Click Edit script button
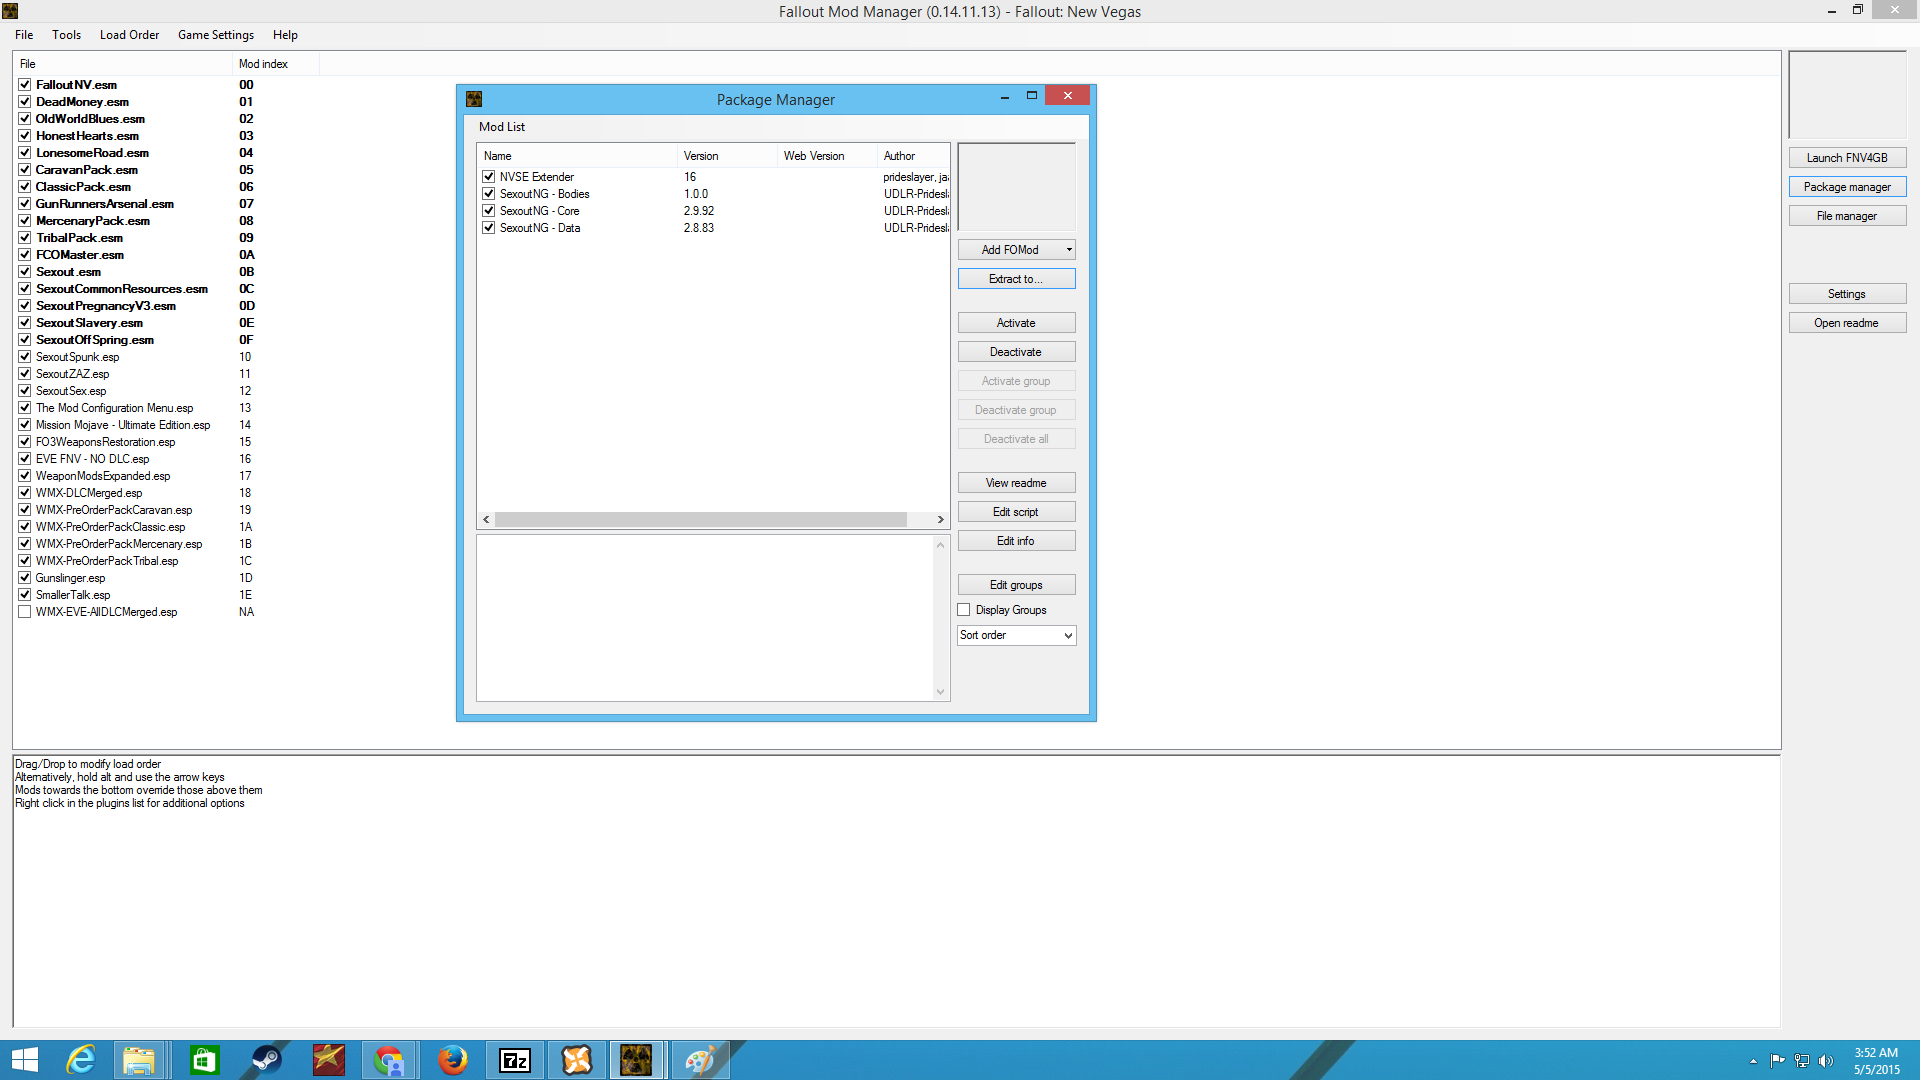The width and height of the screenshot is (1920, 1080). (1016, 512)
